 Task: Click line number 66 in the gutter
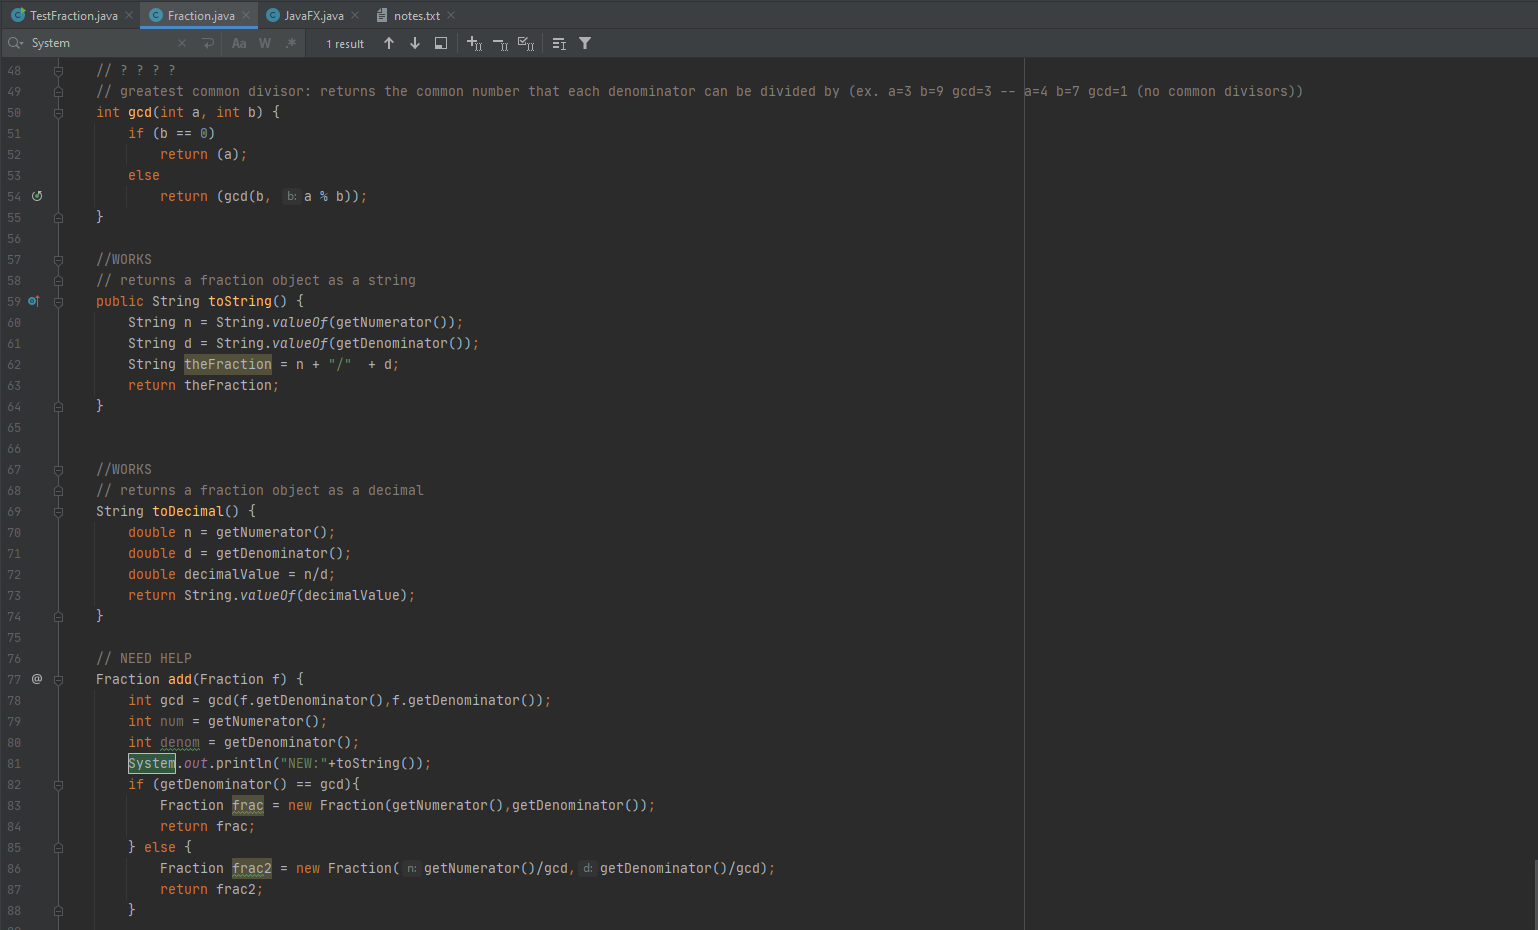pos(14,448)
